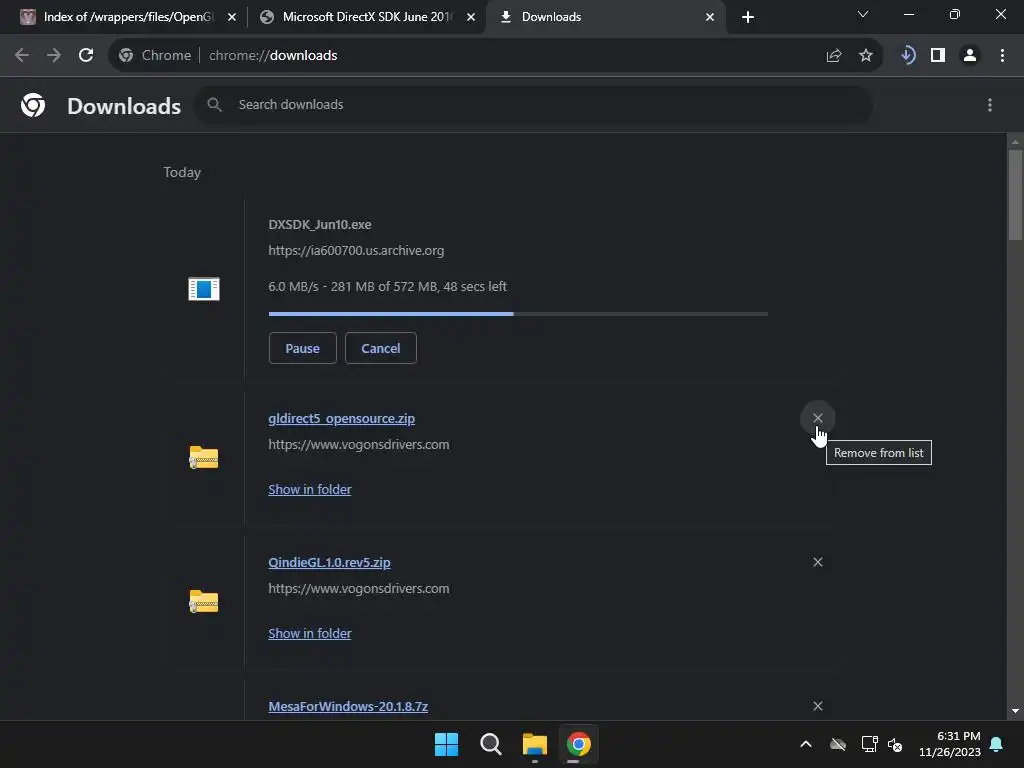Screen dimensions: 1024x768
Task: Close the Downloads tab
Action: [x=710, y=17]
